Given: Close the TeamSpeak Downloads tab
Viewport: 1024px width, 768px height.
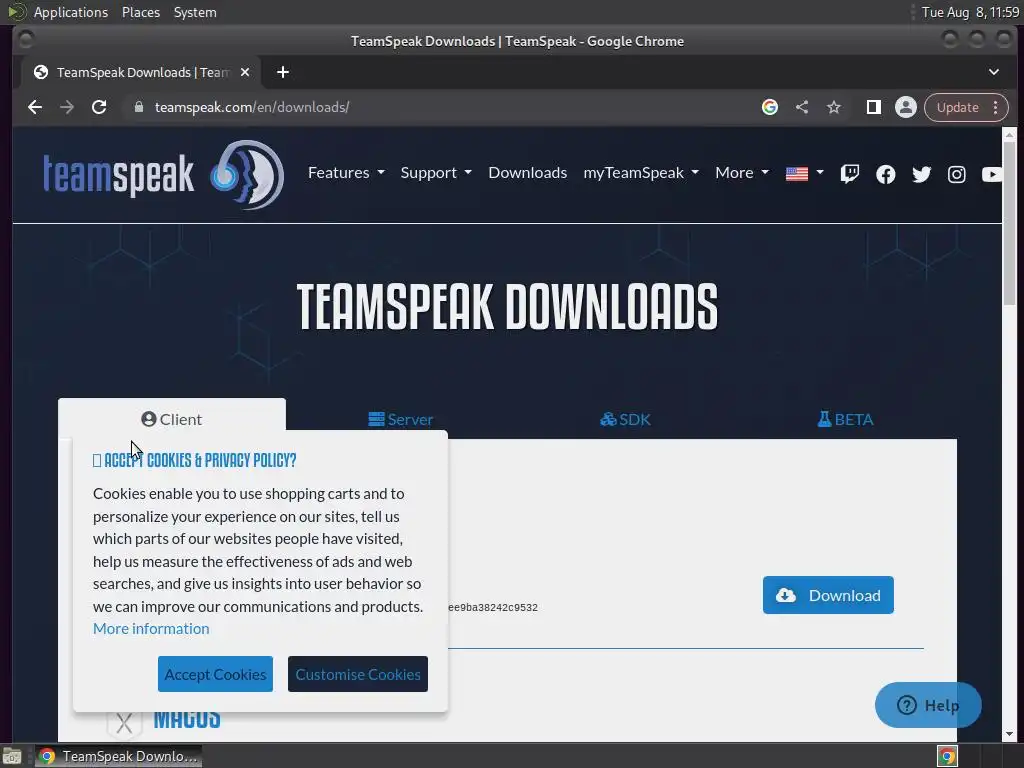Looking at the screenshot, I should pos(245,72).
